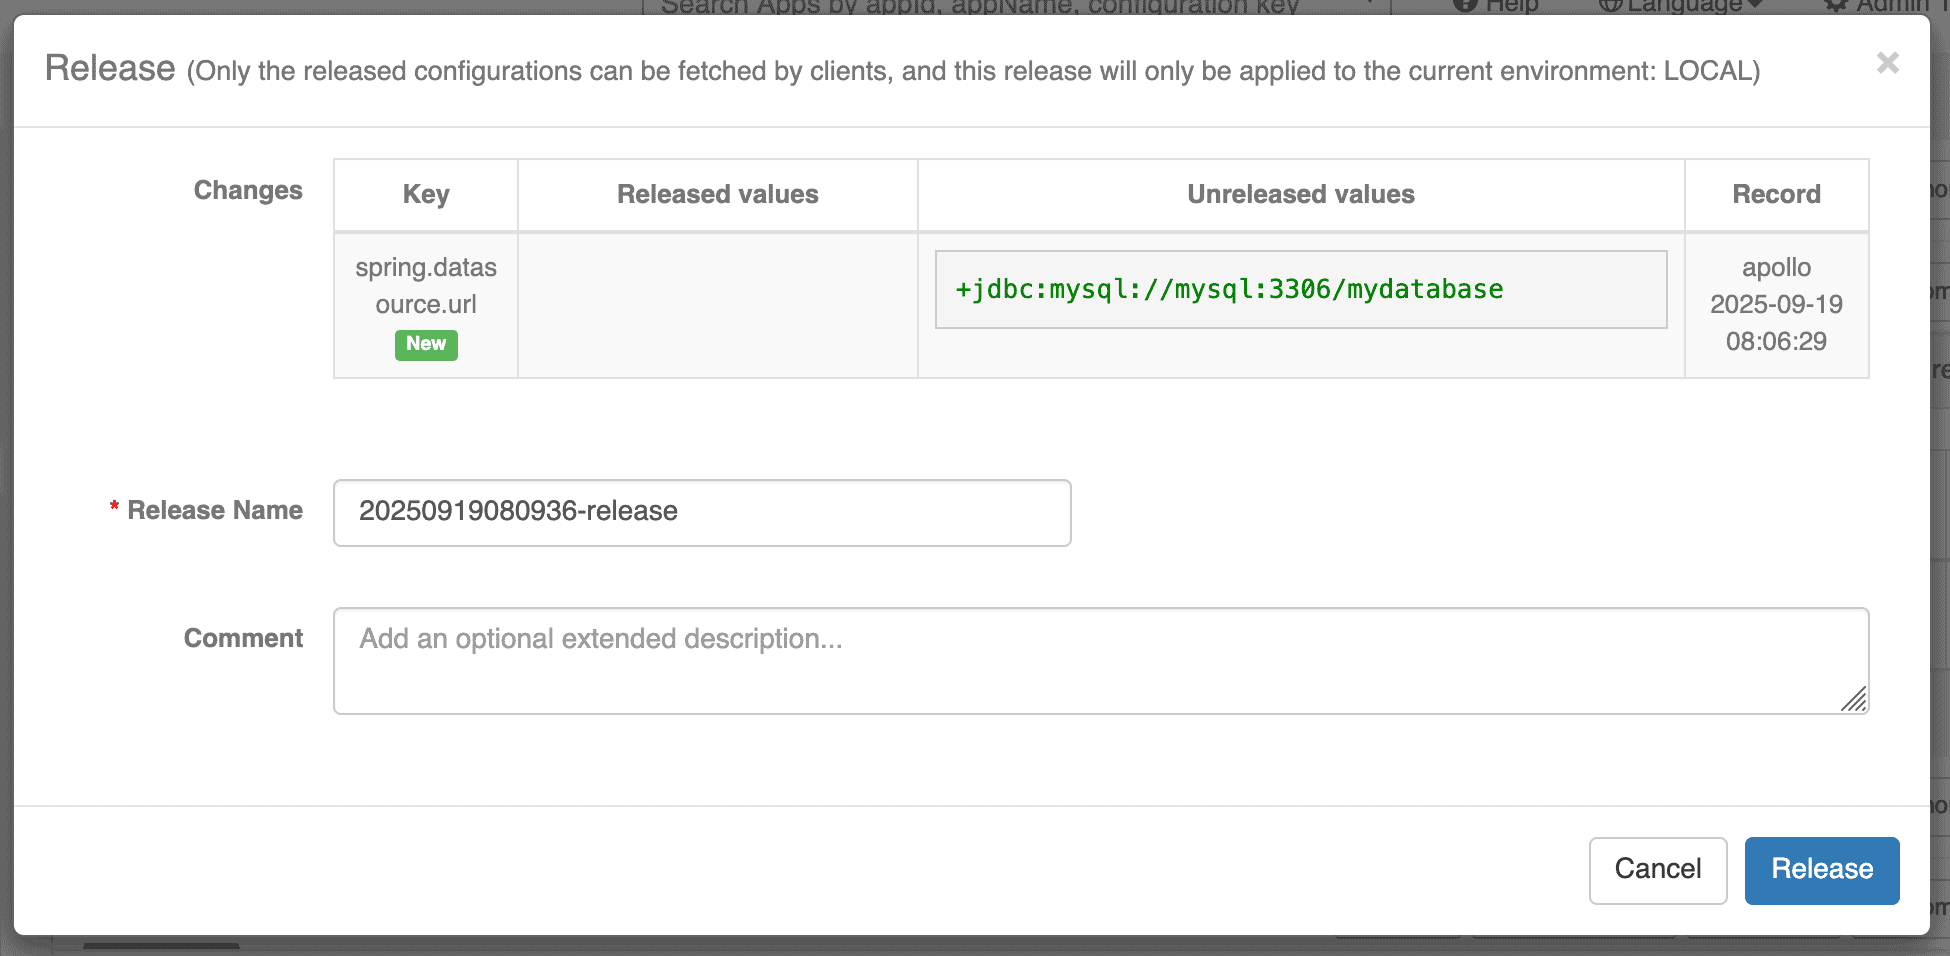This screenshot has width=1950, height=956.
Task: Click the red required asterisk beside Release Name
Action: click(113, 507)
